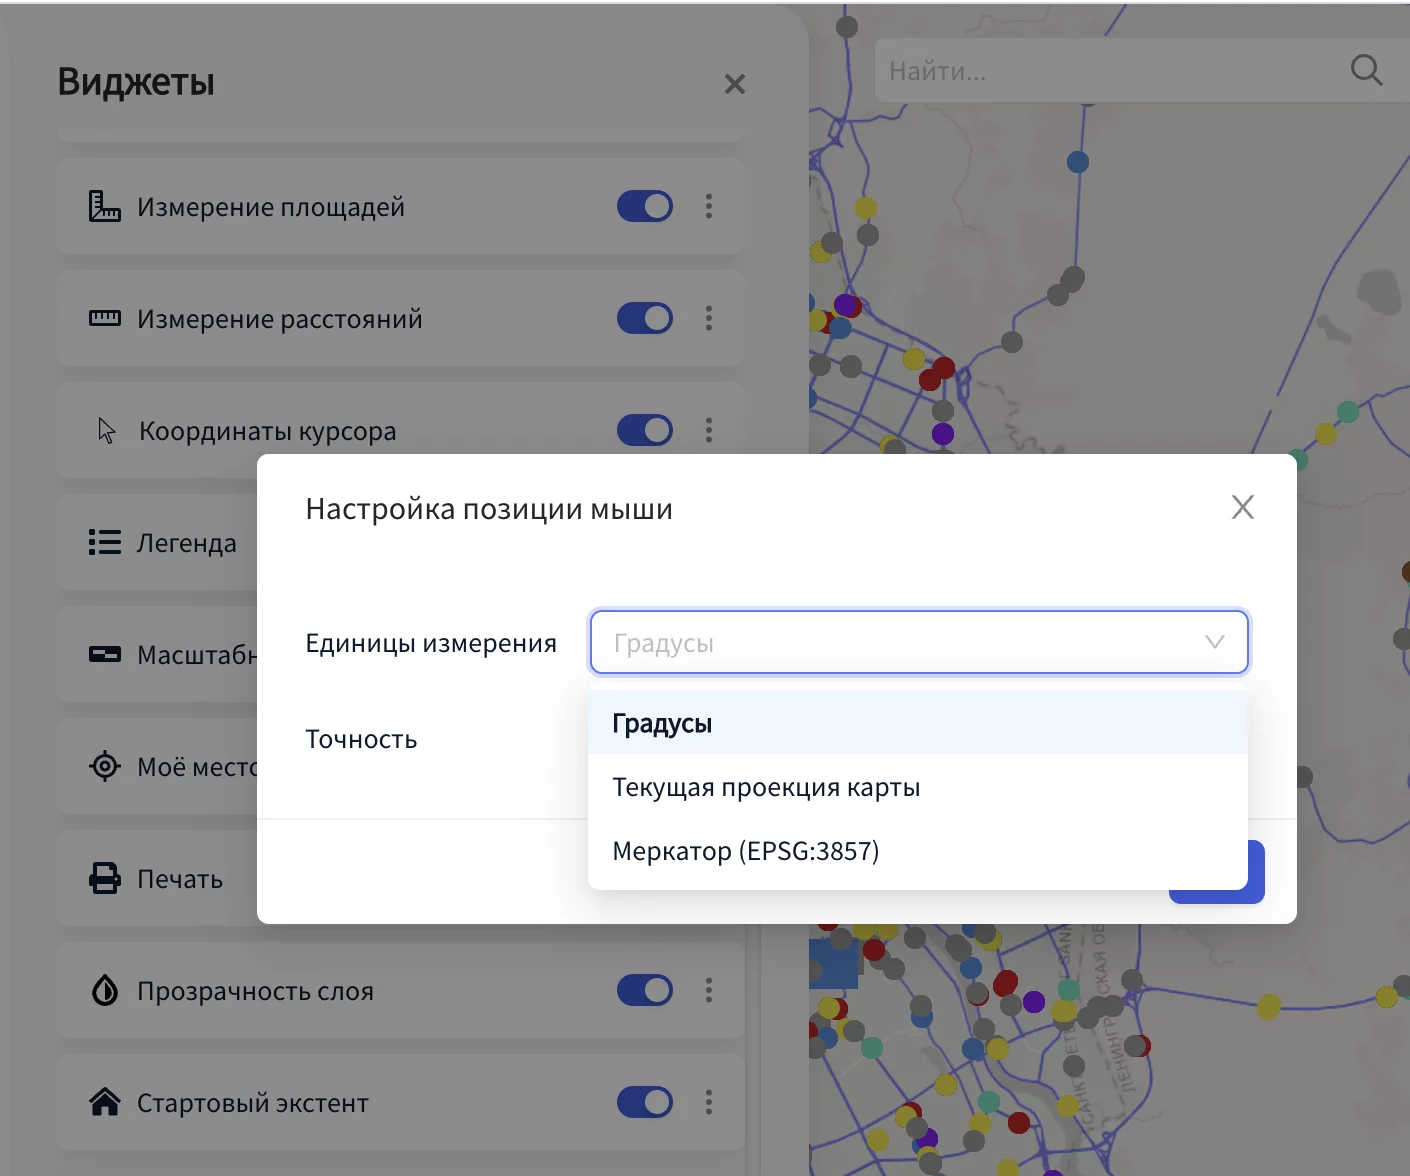1410x1176 pixels.
Task: Open three-dot menu for Стартовый экстент
Action: tap(709, 1103)
